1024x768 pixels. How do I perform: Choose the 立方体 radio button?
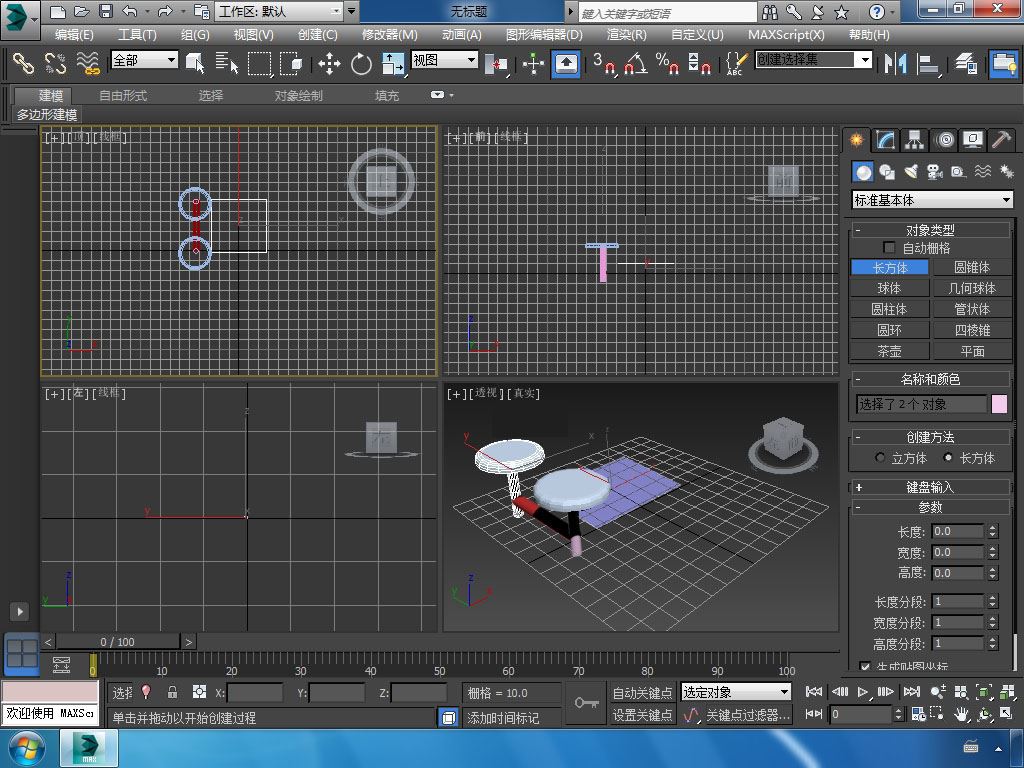[880, 458]
